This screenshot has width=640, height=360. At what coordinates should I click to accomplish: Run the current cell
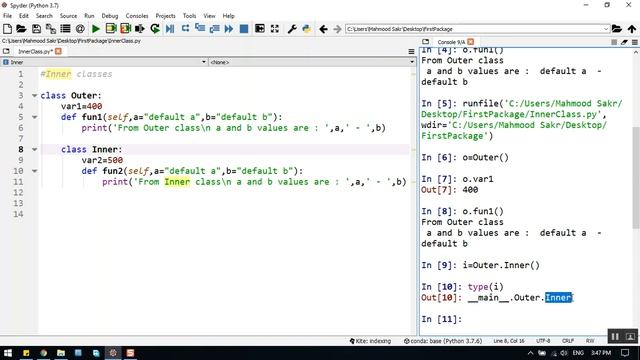coord(111,29)
